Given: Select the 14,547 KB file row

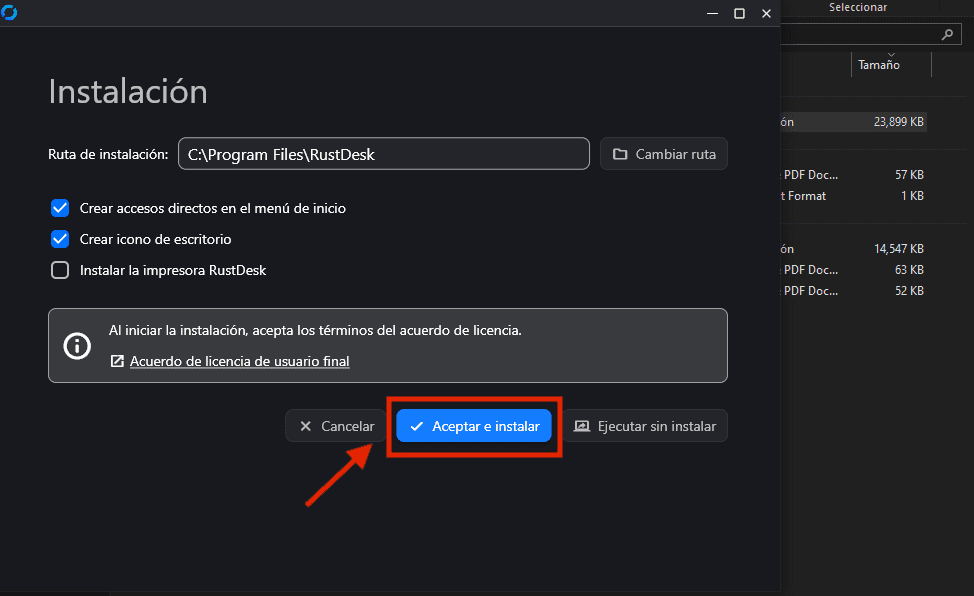Looking at the screenshot, I should (853, 249).
